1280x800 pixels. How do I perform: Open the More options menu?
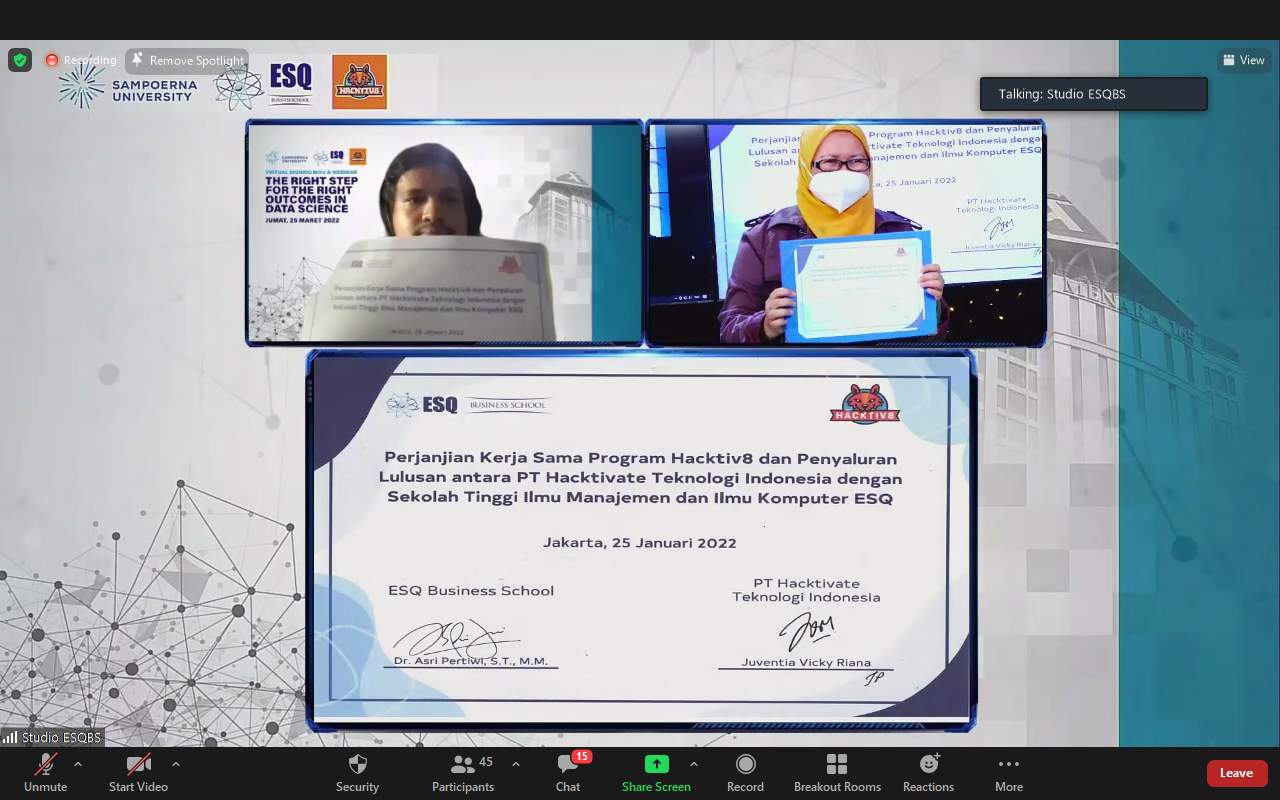(1009, 772)
